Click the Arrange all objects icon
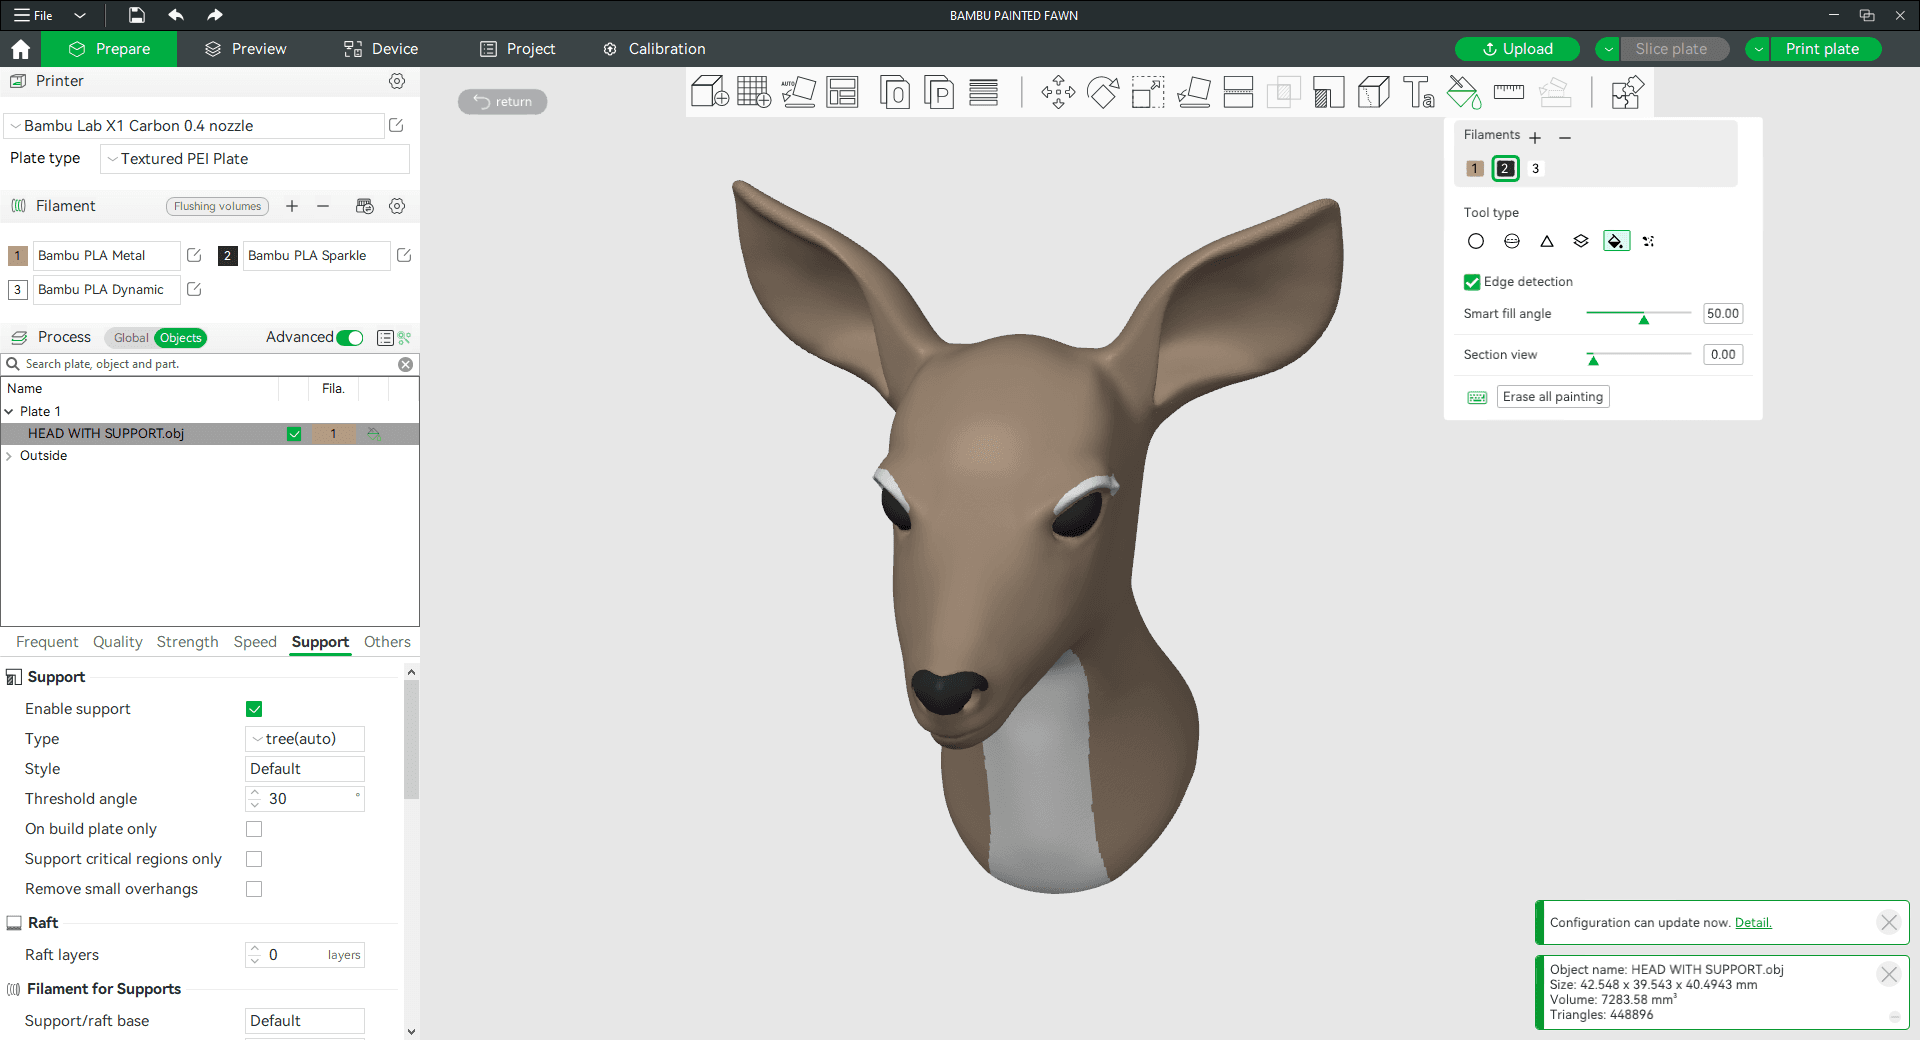1920x1040 pixels. tap(842, 92)
